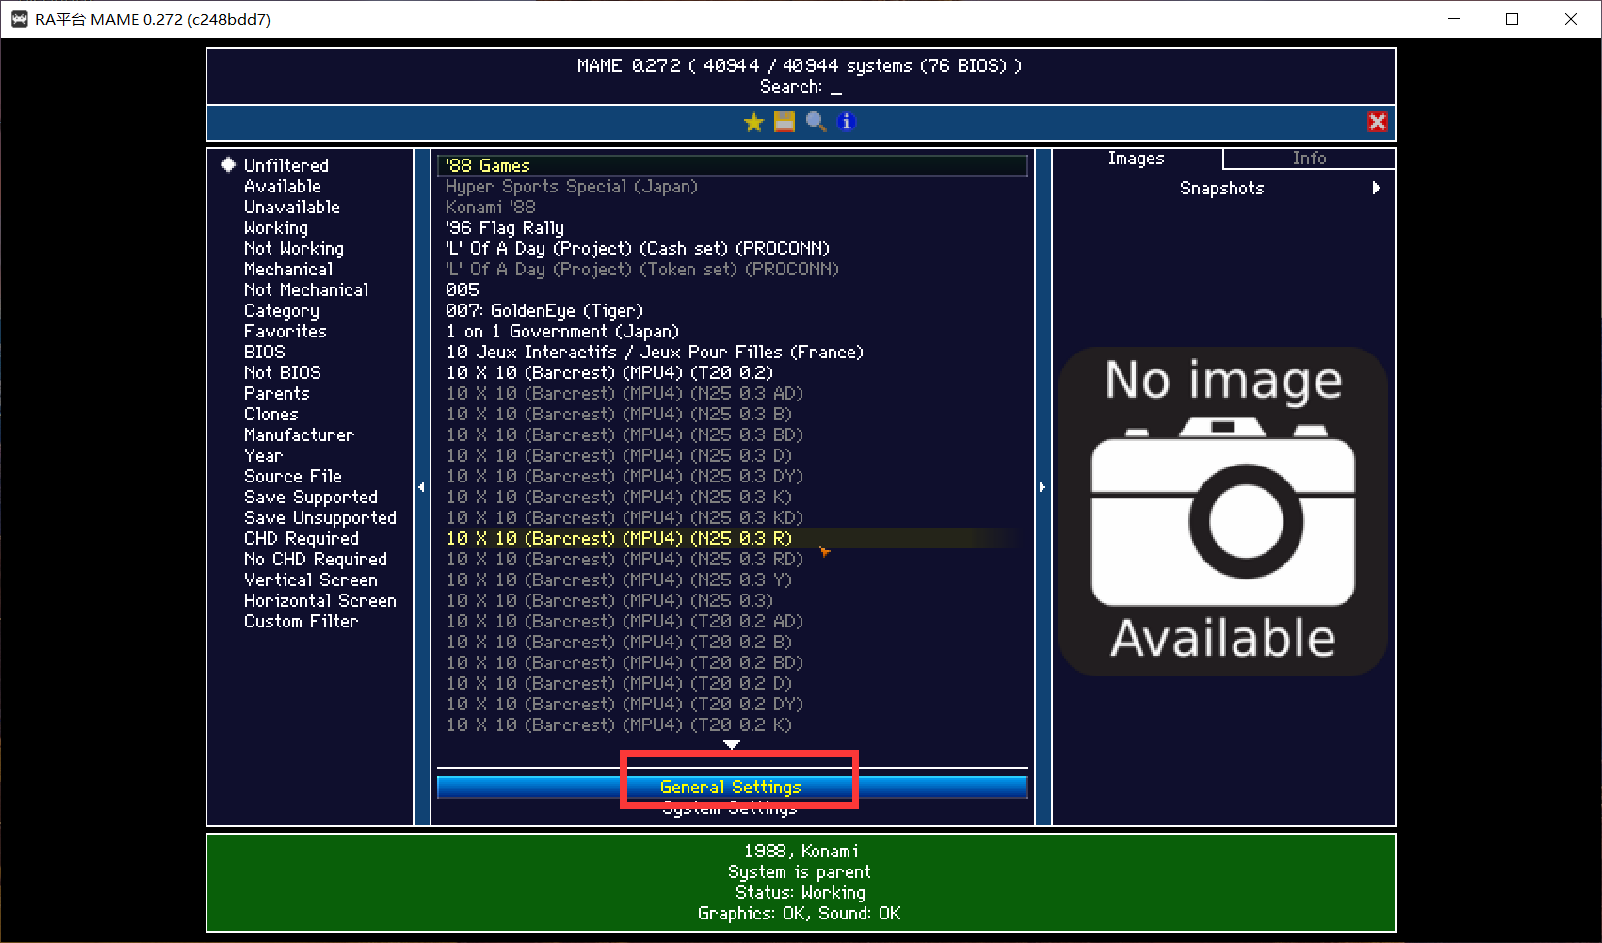The height and width of the screenshot is (943, 1602).
Task: Select '88 Games in the list
Action: click(x=732, y=166)
